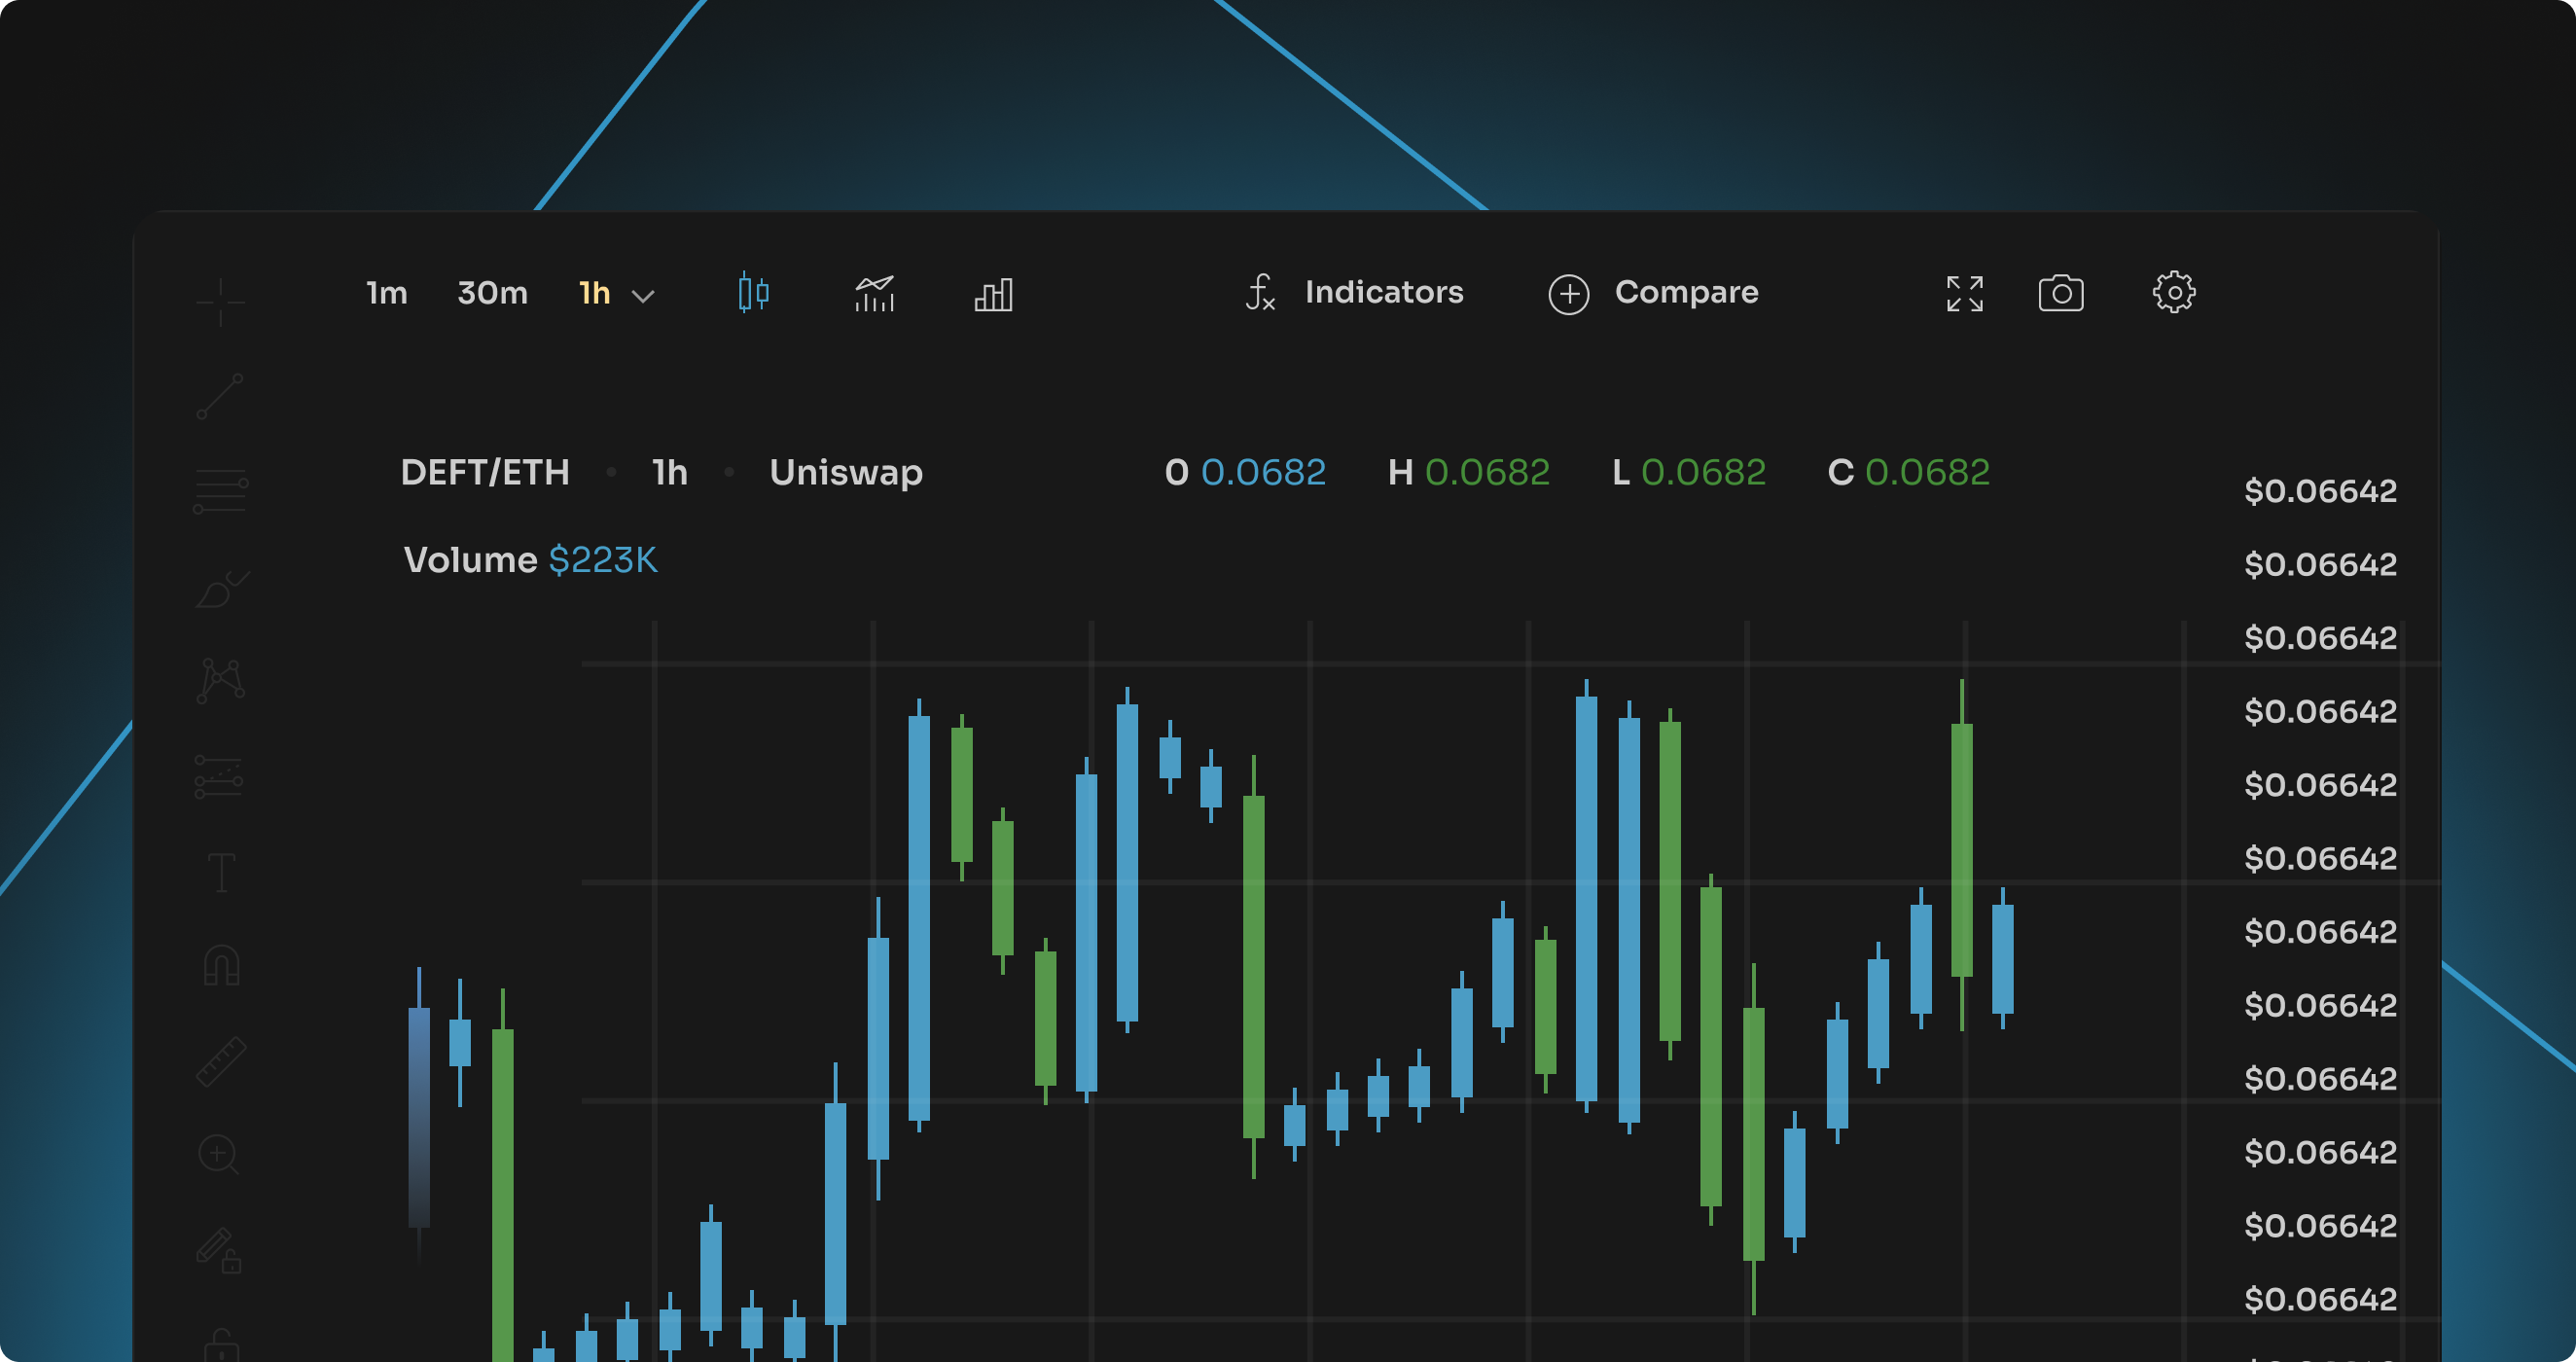
Task: Take a chart snapshot with the camera
Action: point(2061,293)
